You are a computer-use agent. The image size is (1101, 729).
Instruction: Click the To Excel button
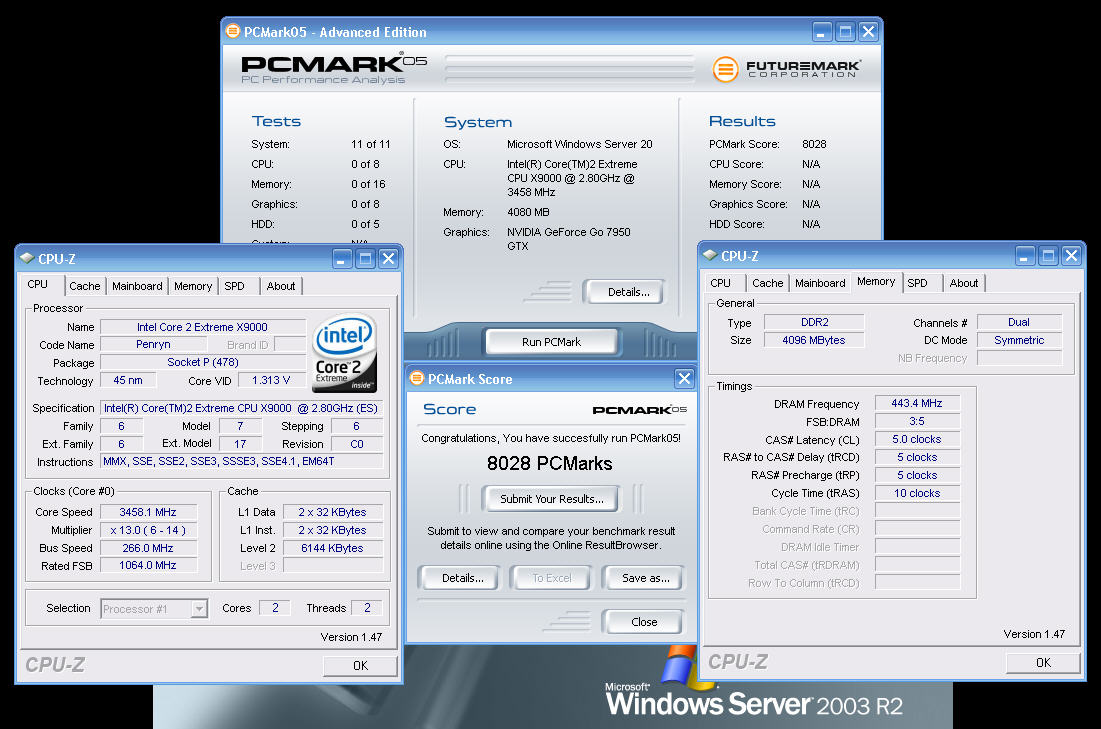pos(552,578)
